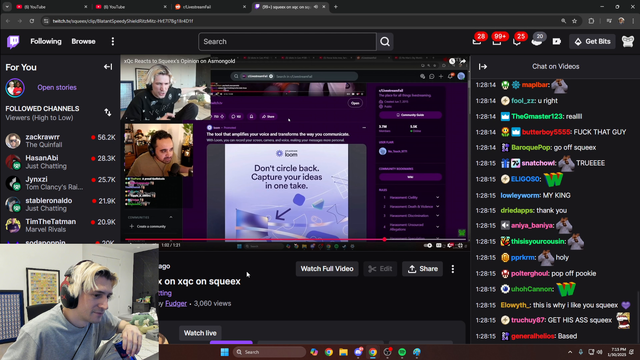Image resolution: width=640 pixels, height=360 pixels.
Task: Focus the Twitch Search field
Action: [x=287, y=42]
